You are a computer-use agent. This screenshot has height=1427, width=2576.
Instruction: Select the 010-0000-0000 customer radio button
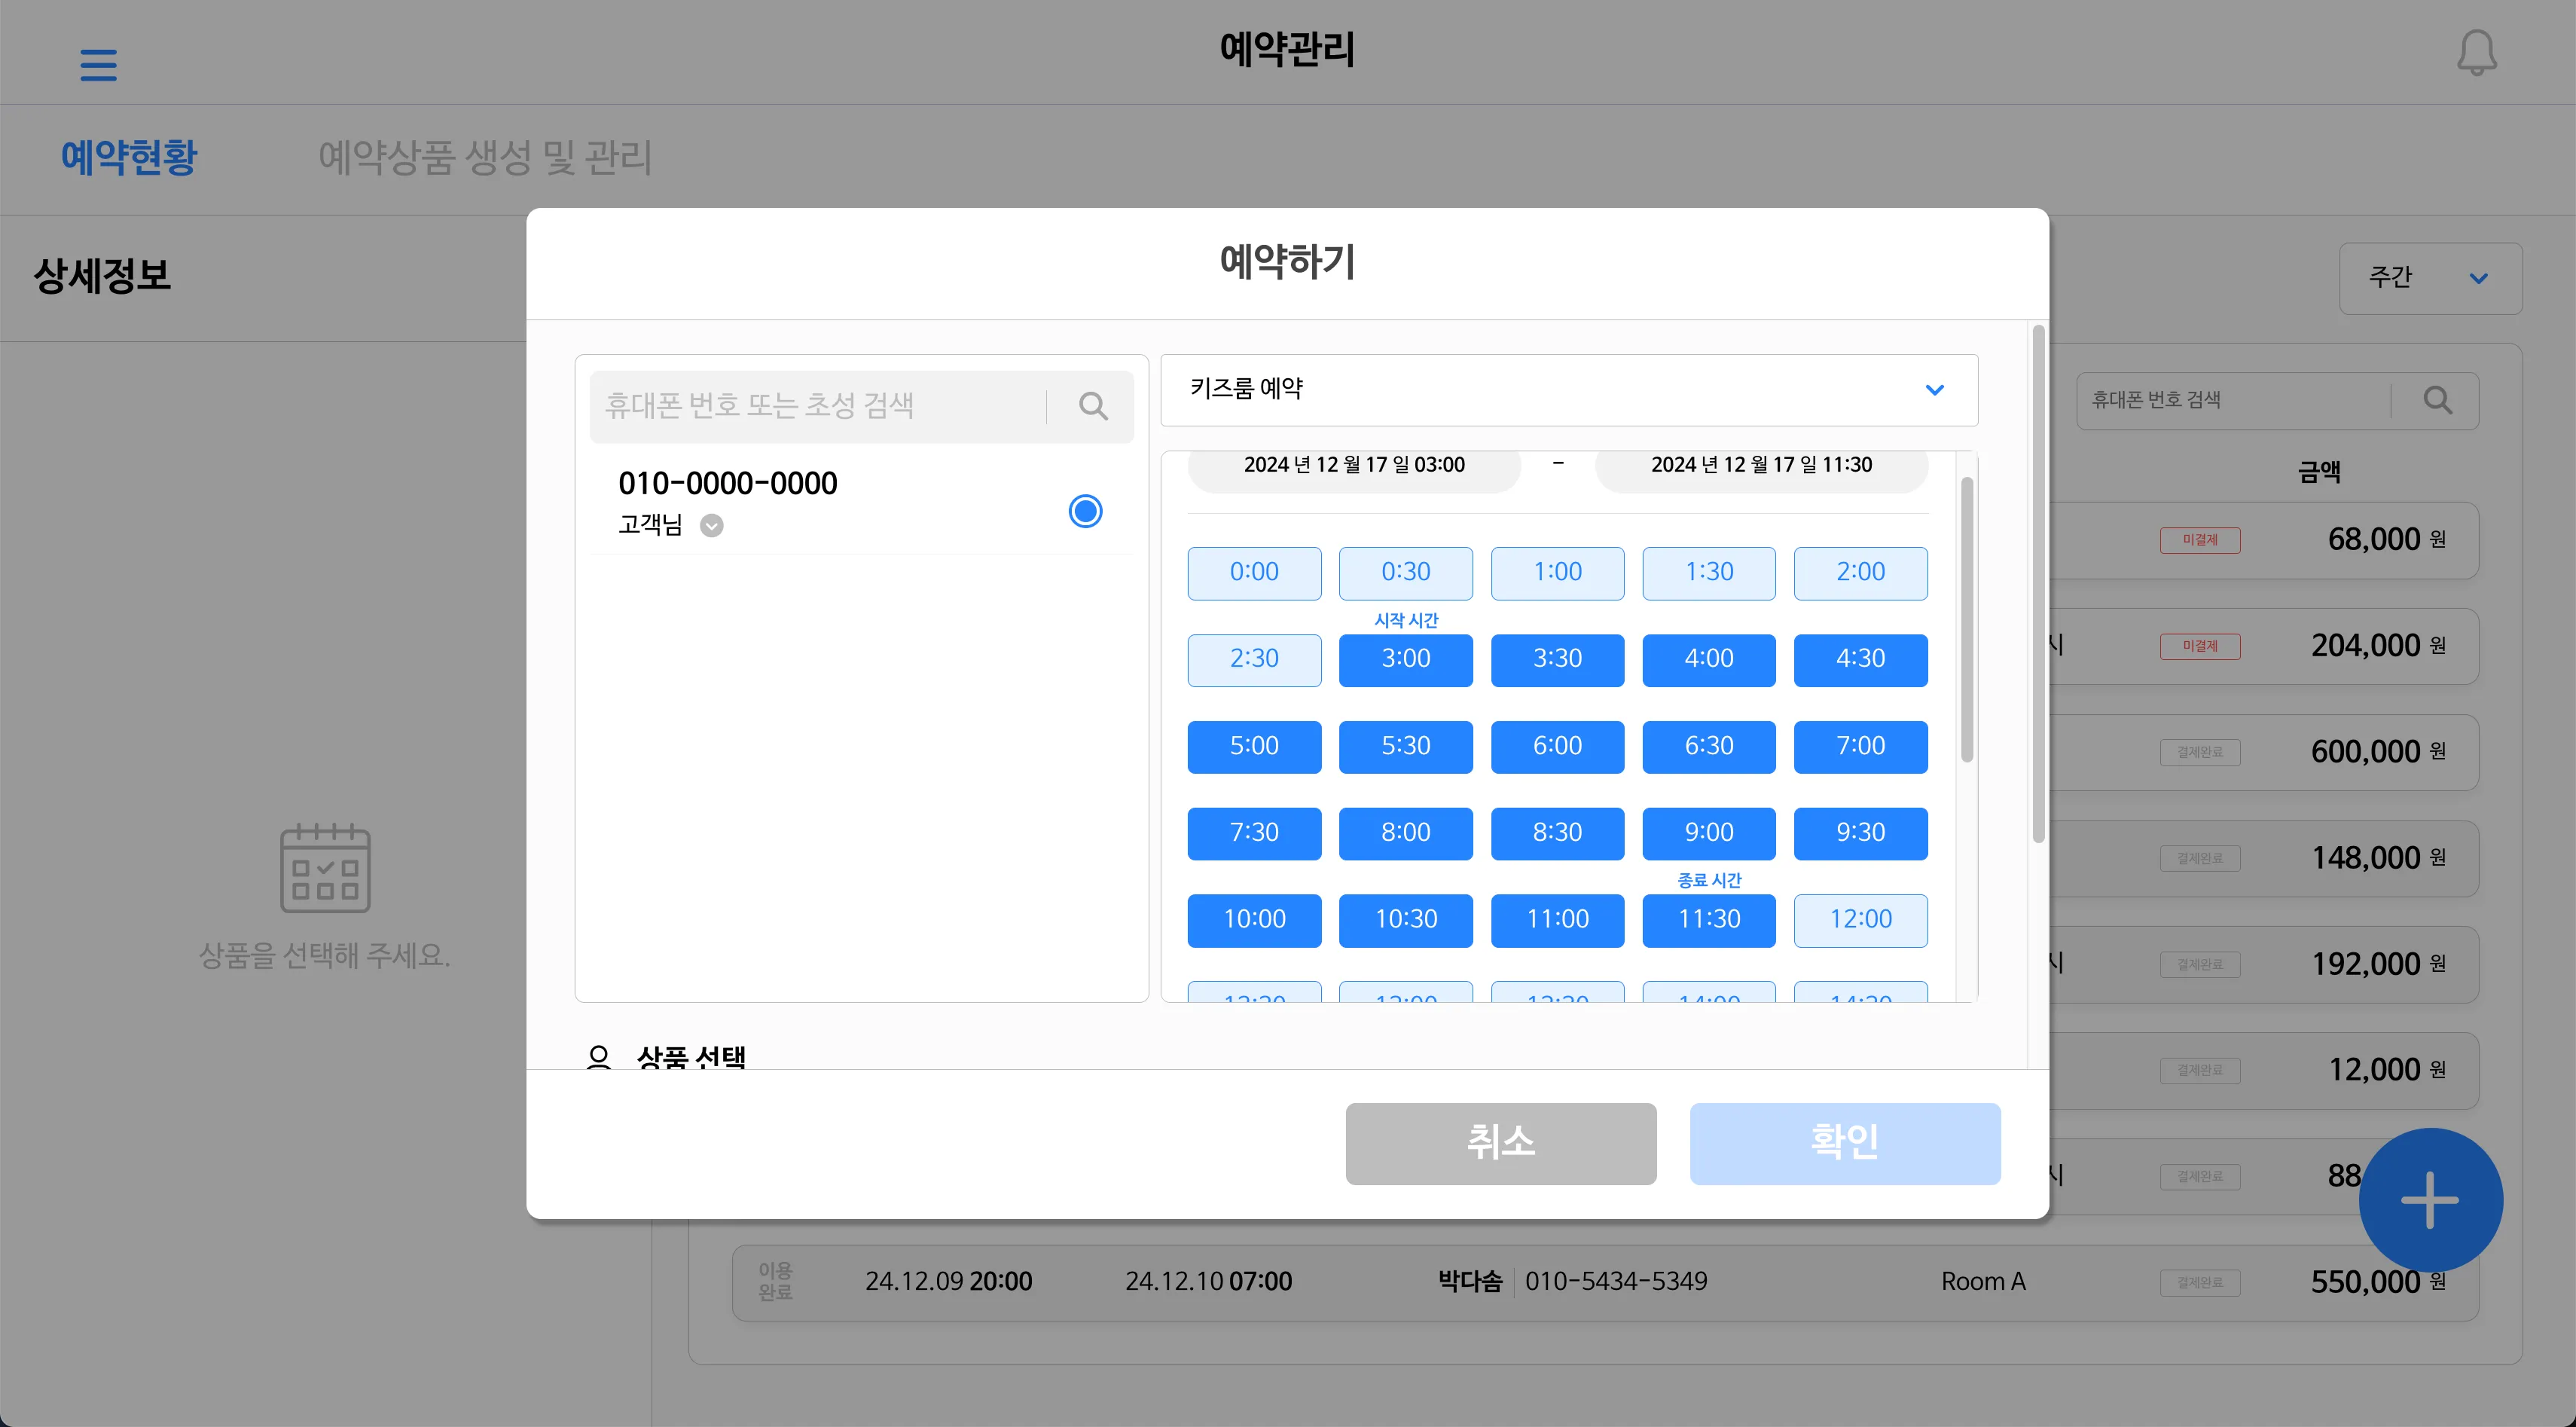1085,511
